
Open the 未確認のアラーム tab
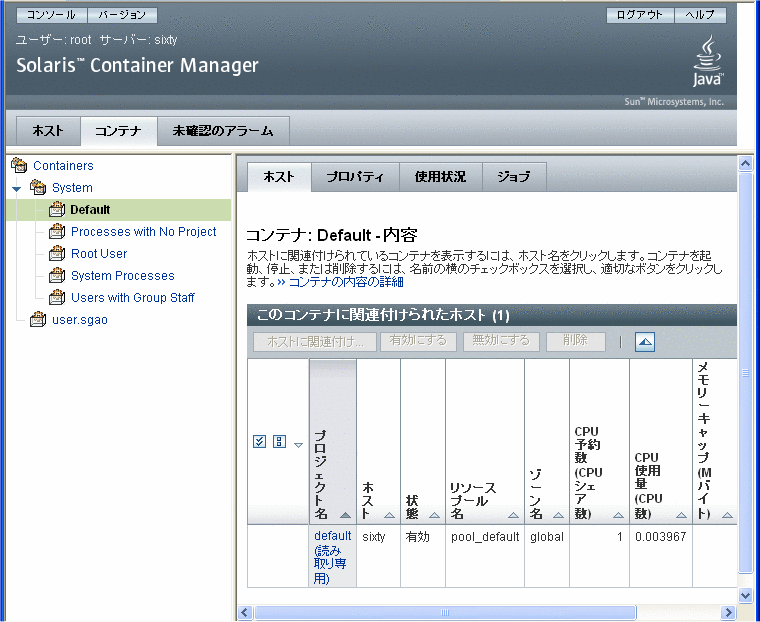click(223, 131)
